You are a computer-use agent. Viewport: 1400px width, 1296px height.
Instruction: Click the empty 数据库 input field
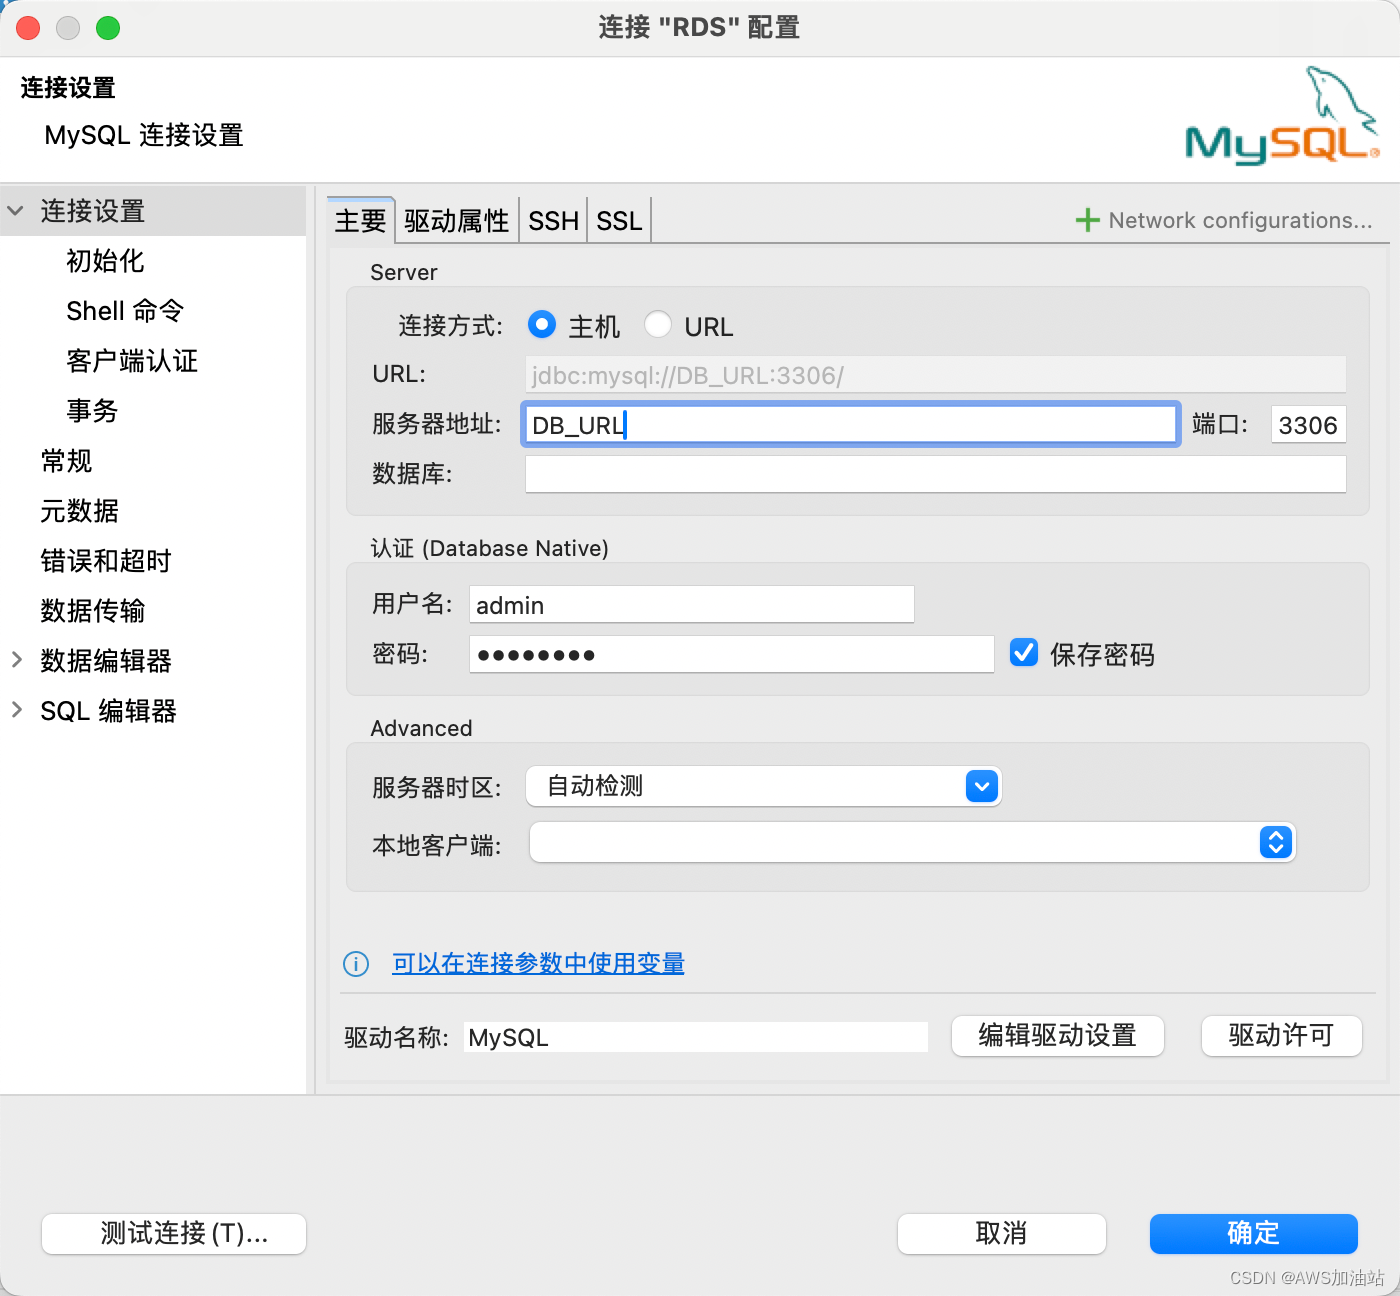pos(936,474)
